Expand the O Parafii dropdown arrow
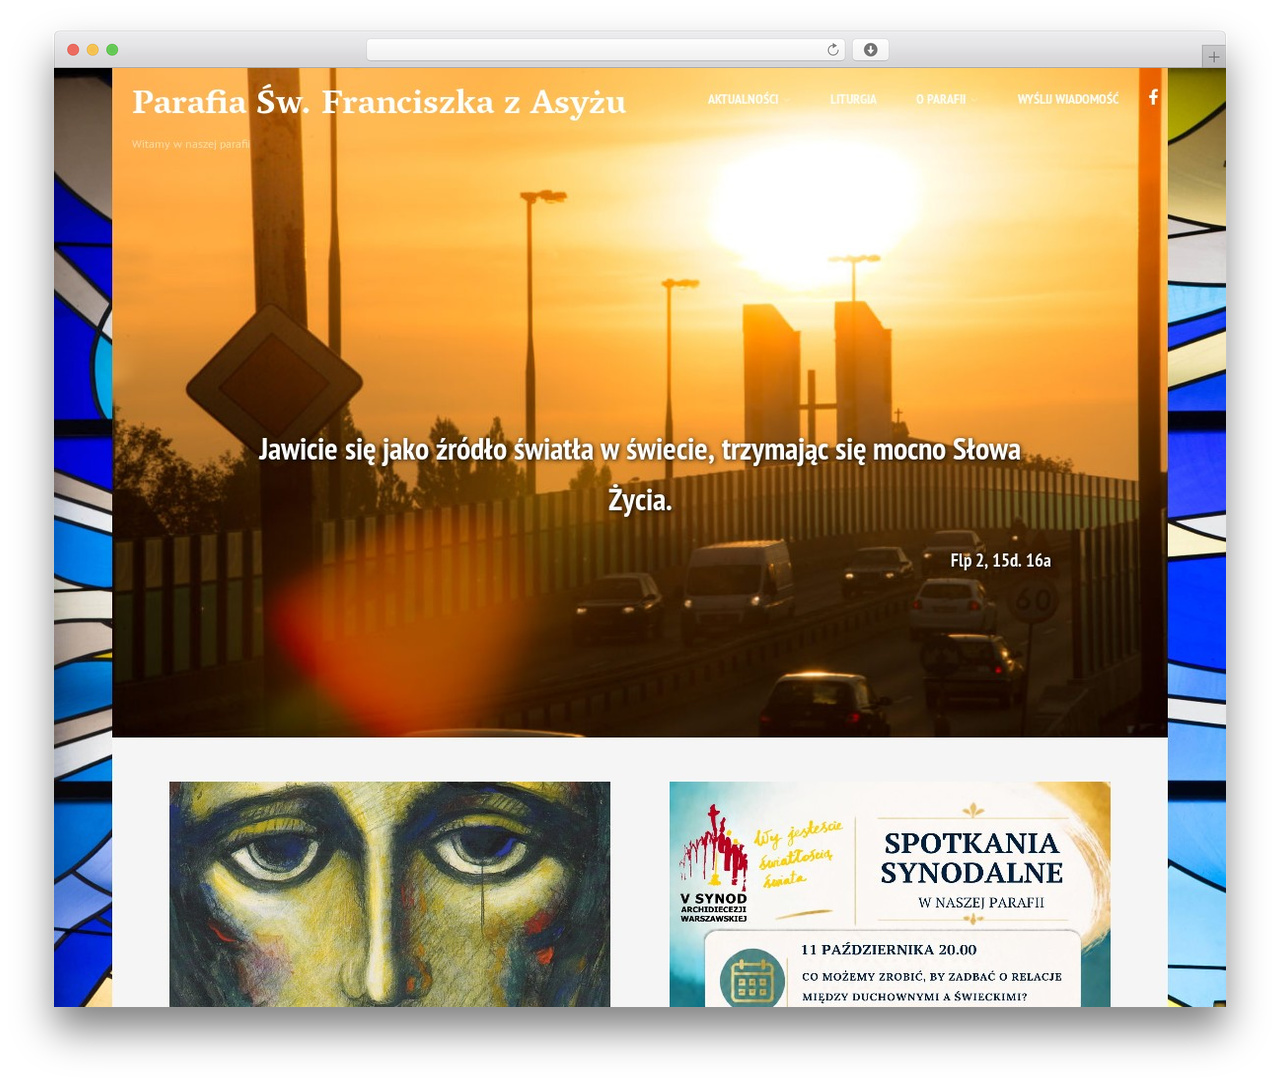 (x=976, y=100)
